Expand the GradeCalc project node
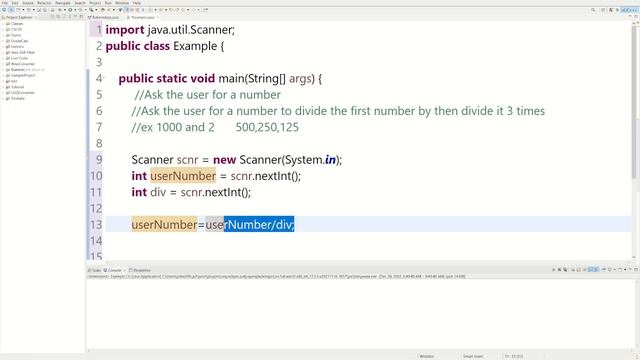This screenshot has height=360, width=640. click(x=3, y=41)
